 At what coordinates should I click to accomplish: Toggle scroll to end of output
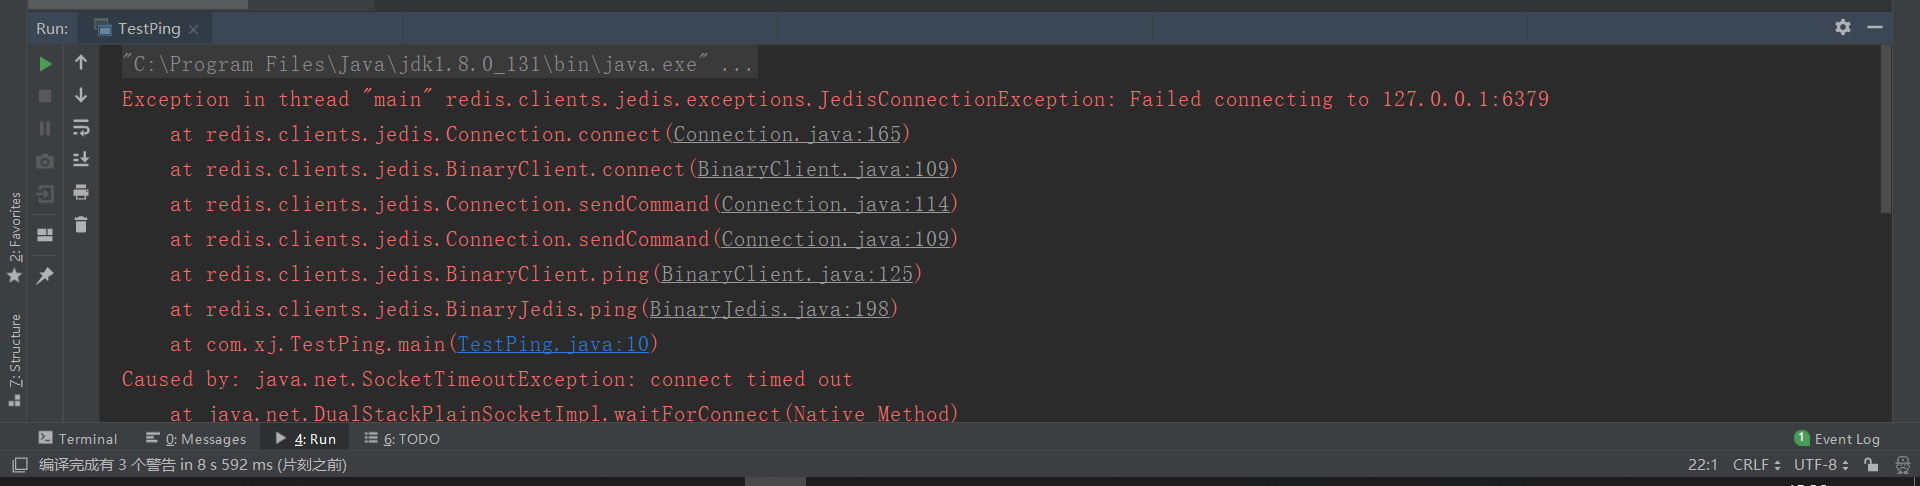(81, 159)
